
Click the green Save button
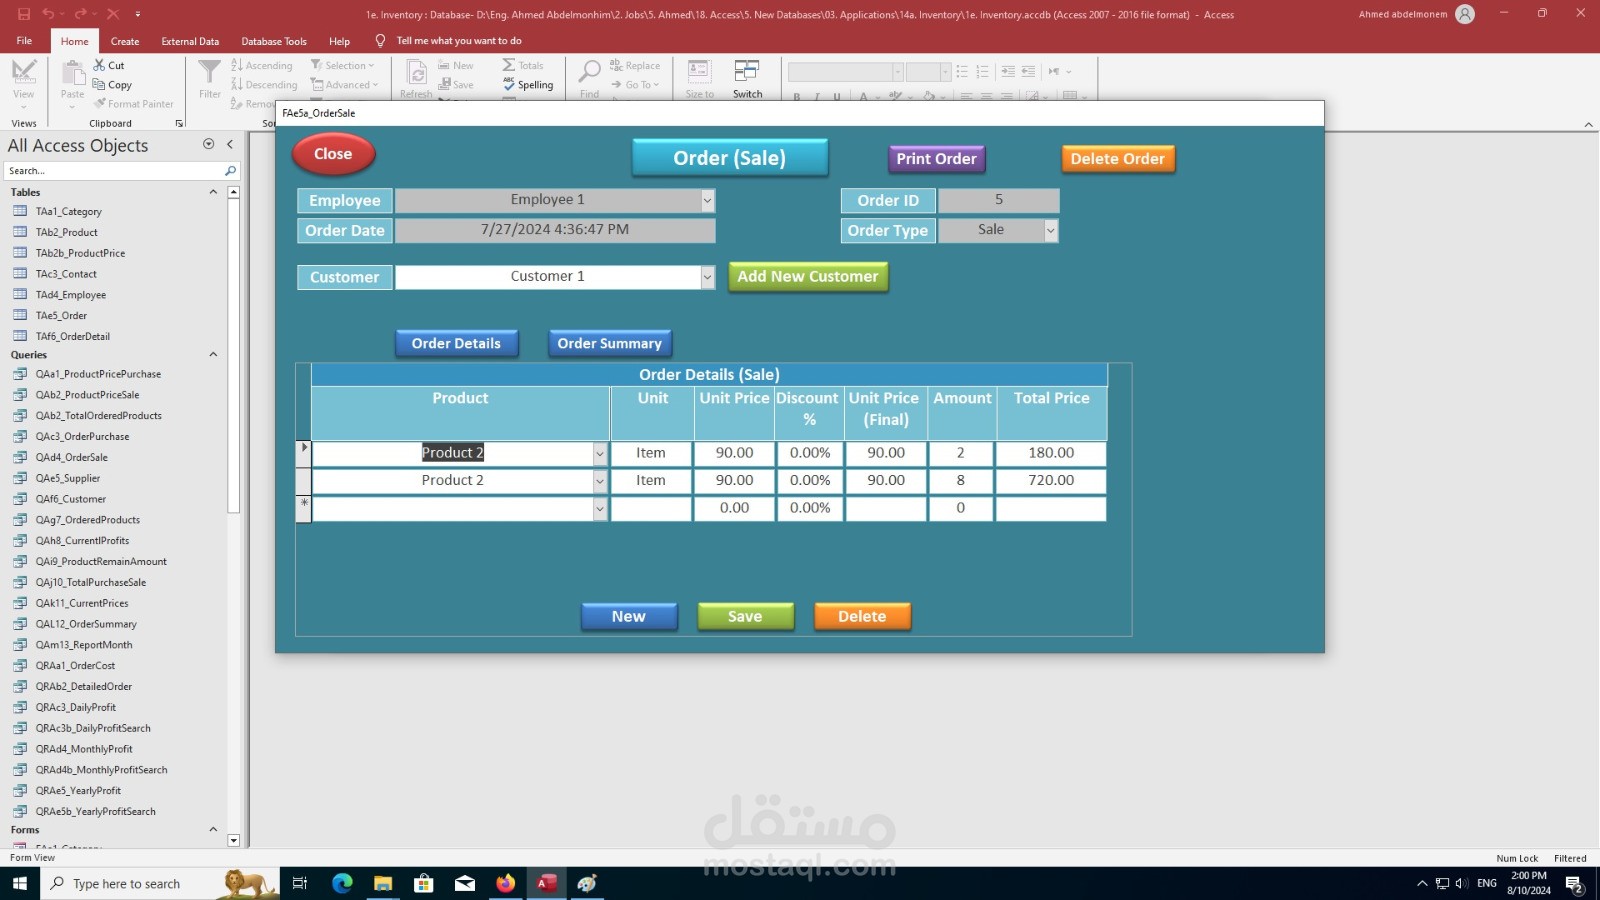point(745,617)
